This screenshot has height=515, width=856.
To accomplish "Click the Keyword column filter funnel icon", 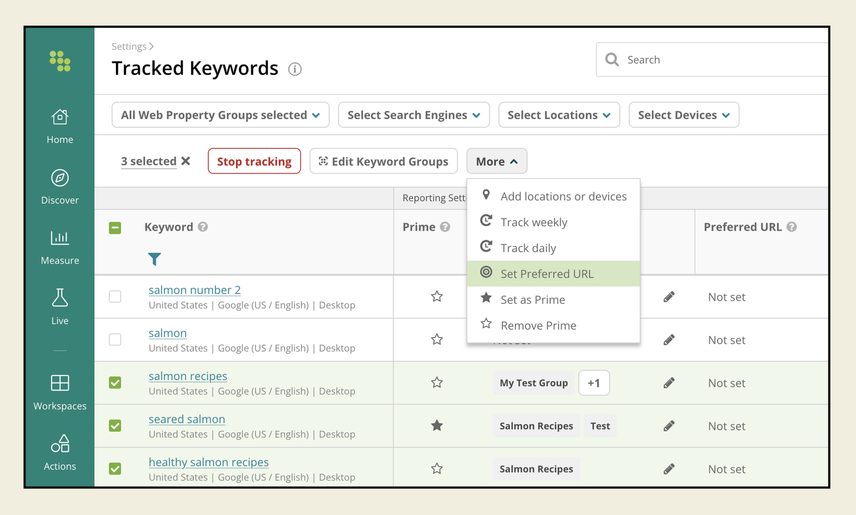I will coord(154,259).
